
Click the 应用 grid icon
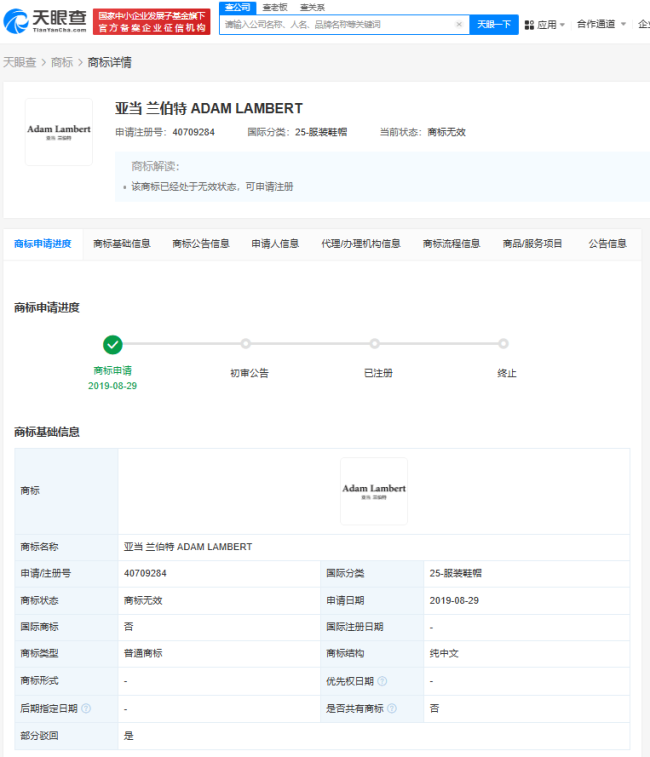529,24
